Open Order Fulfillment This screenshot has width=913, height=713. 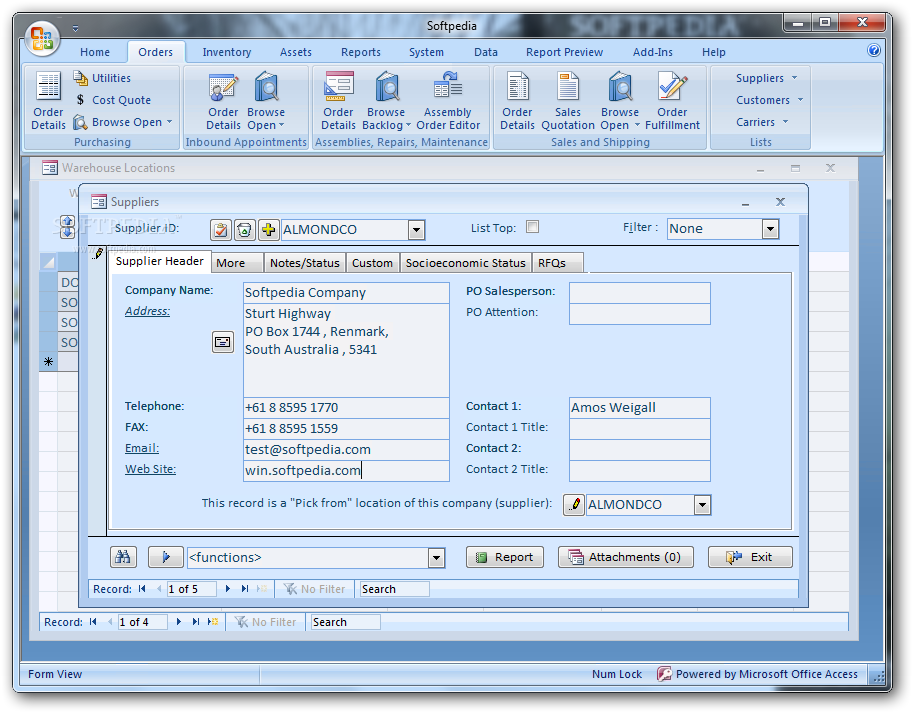[672, 101]
